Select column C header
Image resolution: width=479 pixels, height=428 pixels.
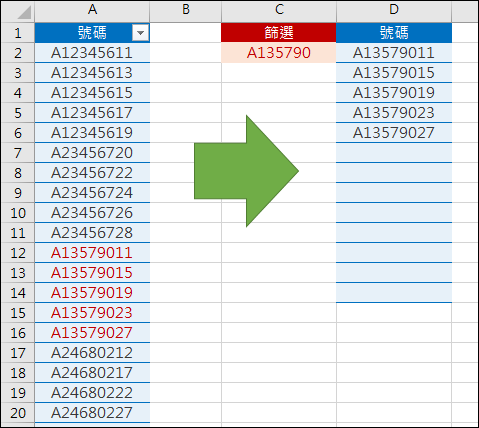click(x=279, y=10)
